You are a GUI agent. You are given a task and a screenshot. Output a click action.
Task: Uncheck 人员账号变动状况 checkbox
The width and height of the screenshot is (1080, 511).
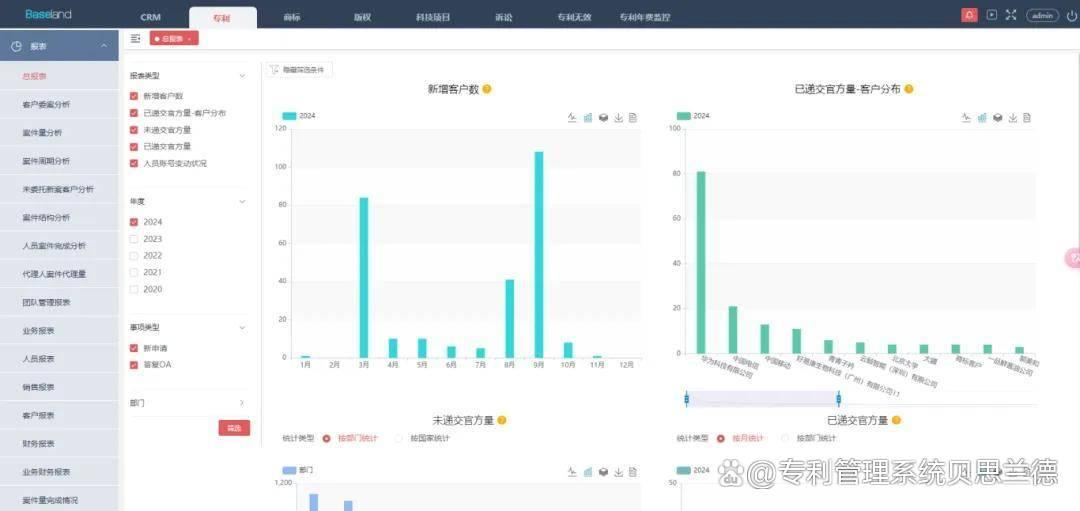pos(134,163)
